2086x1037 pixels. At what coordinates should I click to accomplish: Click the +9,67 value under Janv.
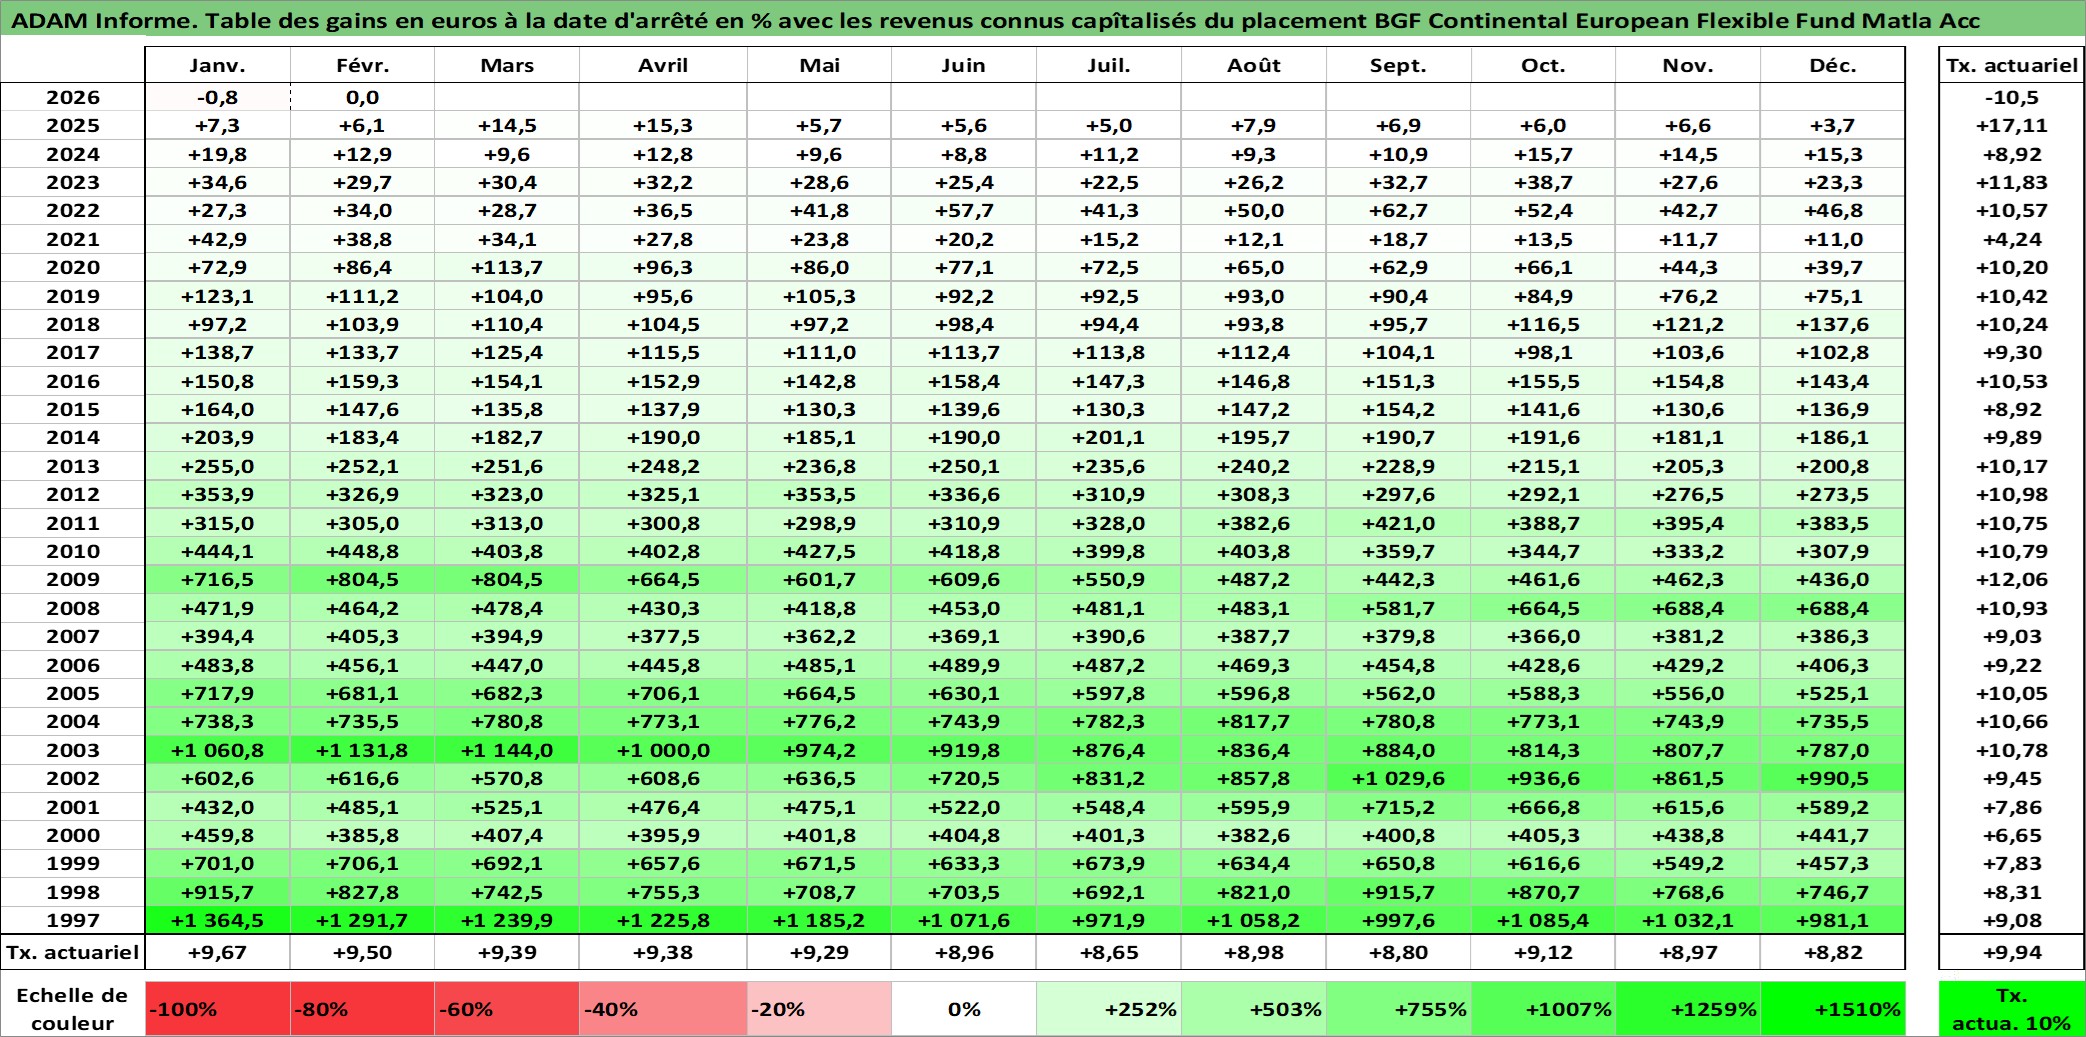click(217, 953)
